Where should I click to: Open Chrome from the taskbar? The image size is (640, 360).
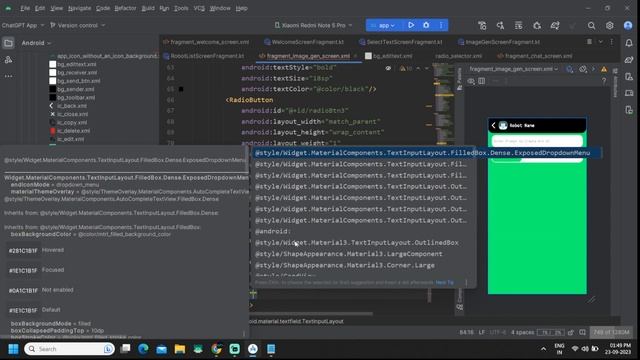click(216, 349)
